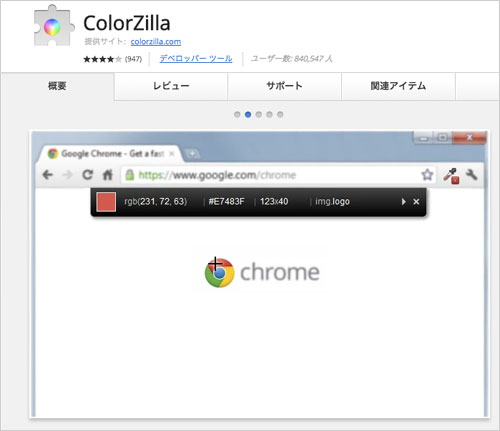
Task: Select the third screenshot carousel dot
Action: [x=259, y=114]
